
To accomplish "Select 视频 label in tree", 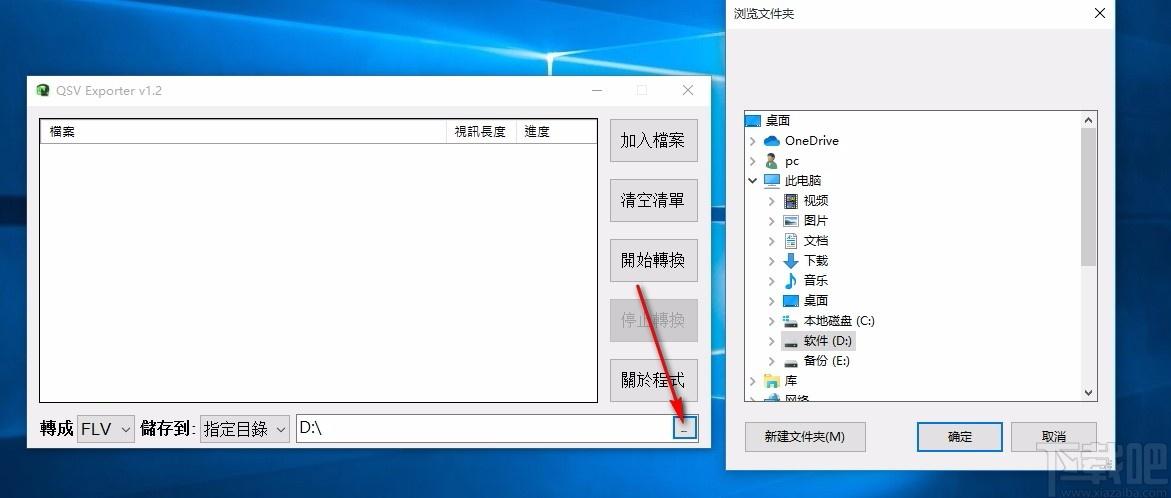I will click(816, 201).
